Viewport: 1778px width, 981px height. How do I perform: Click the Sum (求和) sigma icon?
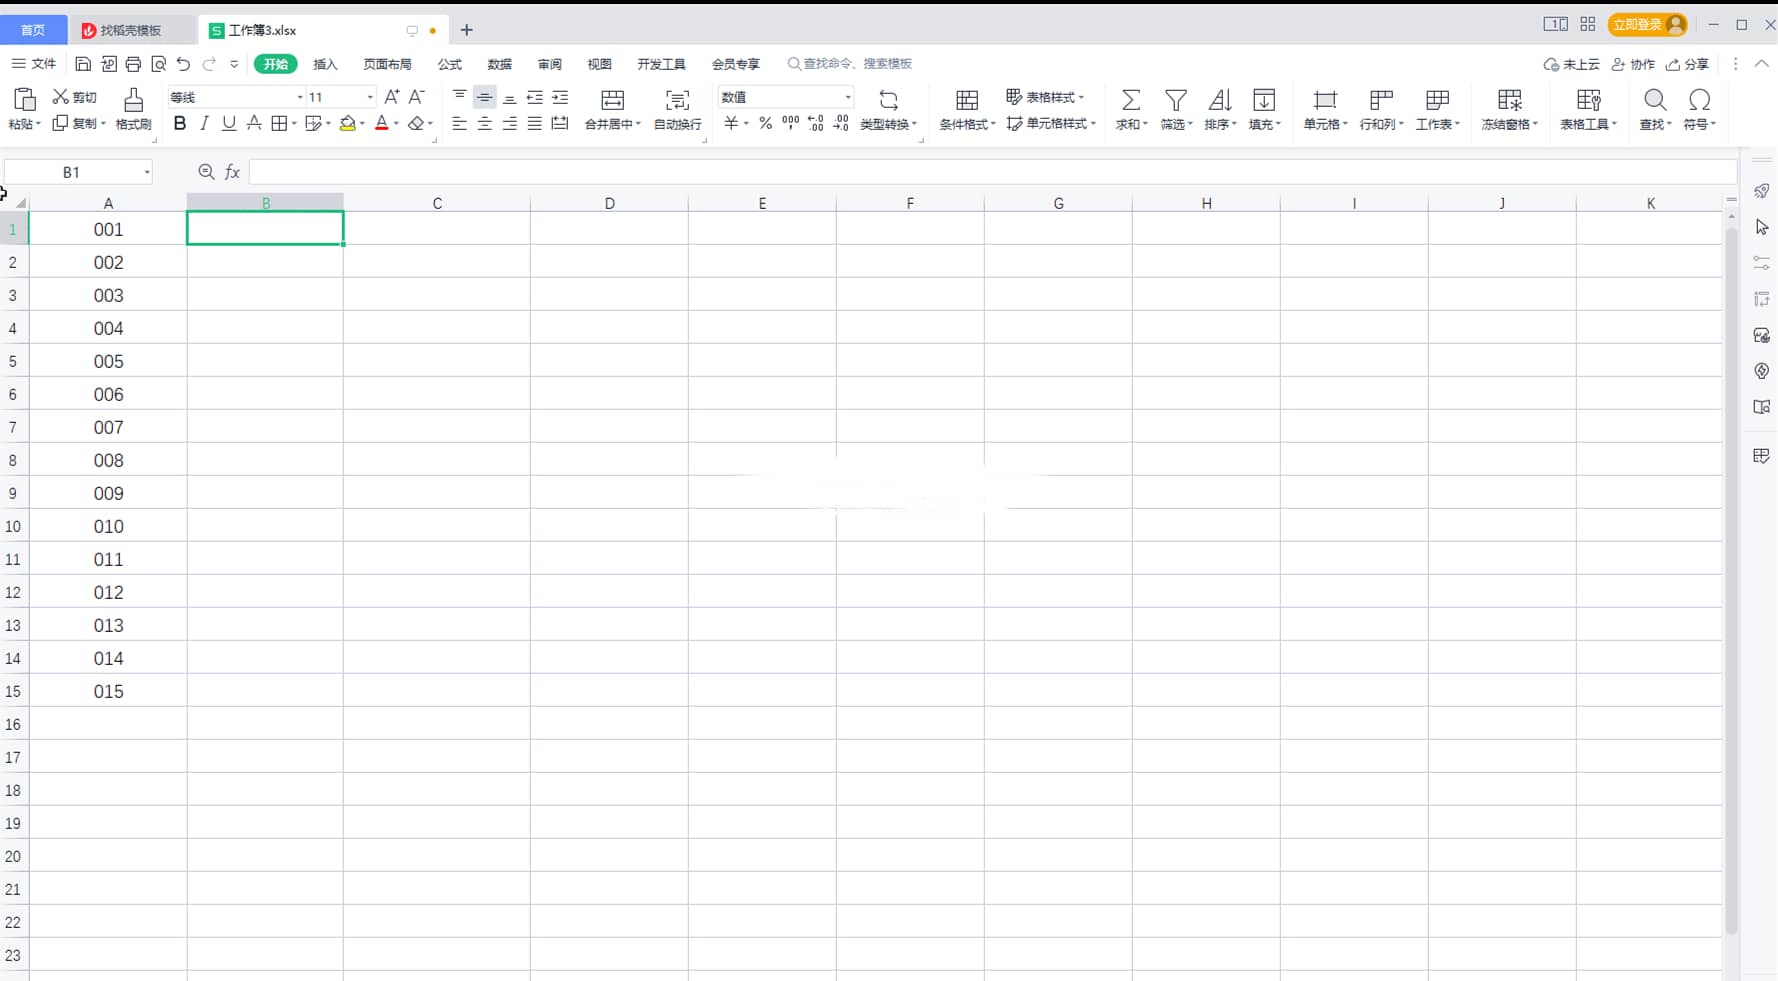tap(1131, 100)
